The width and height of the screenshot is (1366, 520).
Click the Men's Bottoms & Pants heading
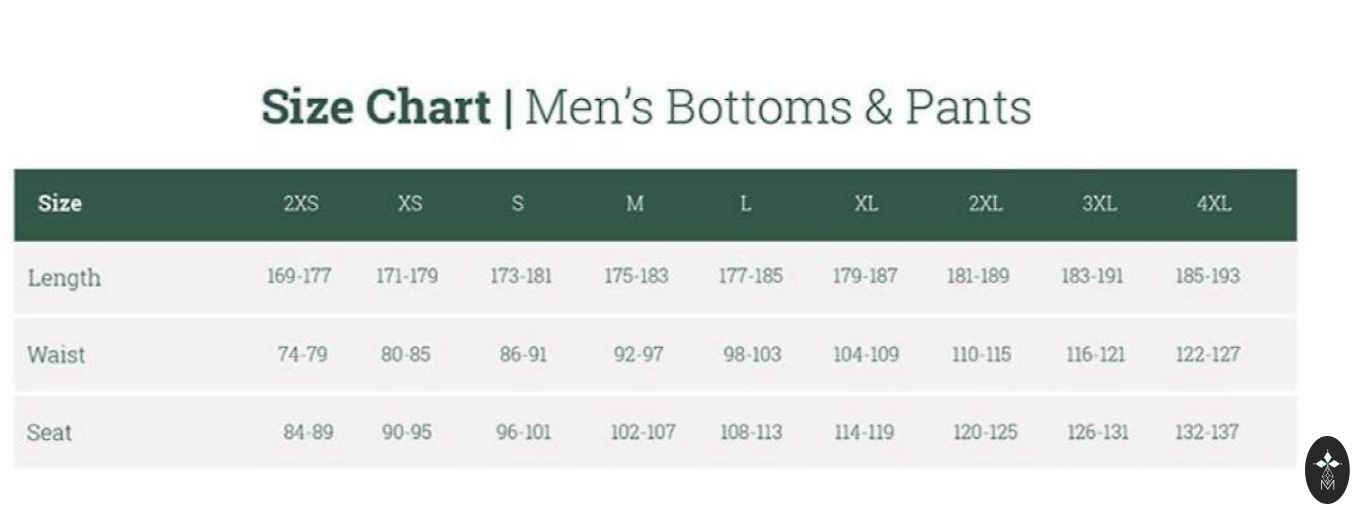coord(777,107)
